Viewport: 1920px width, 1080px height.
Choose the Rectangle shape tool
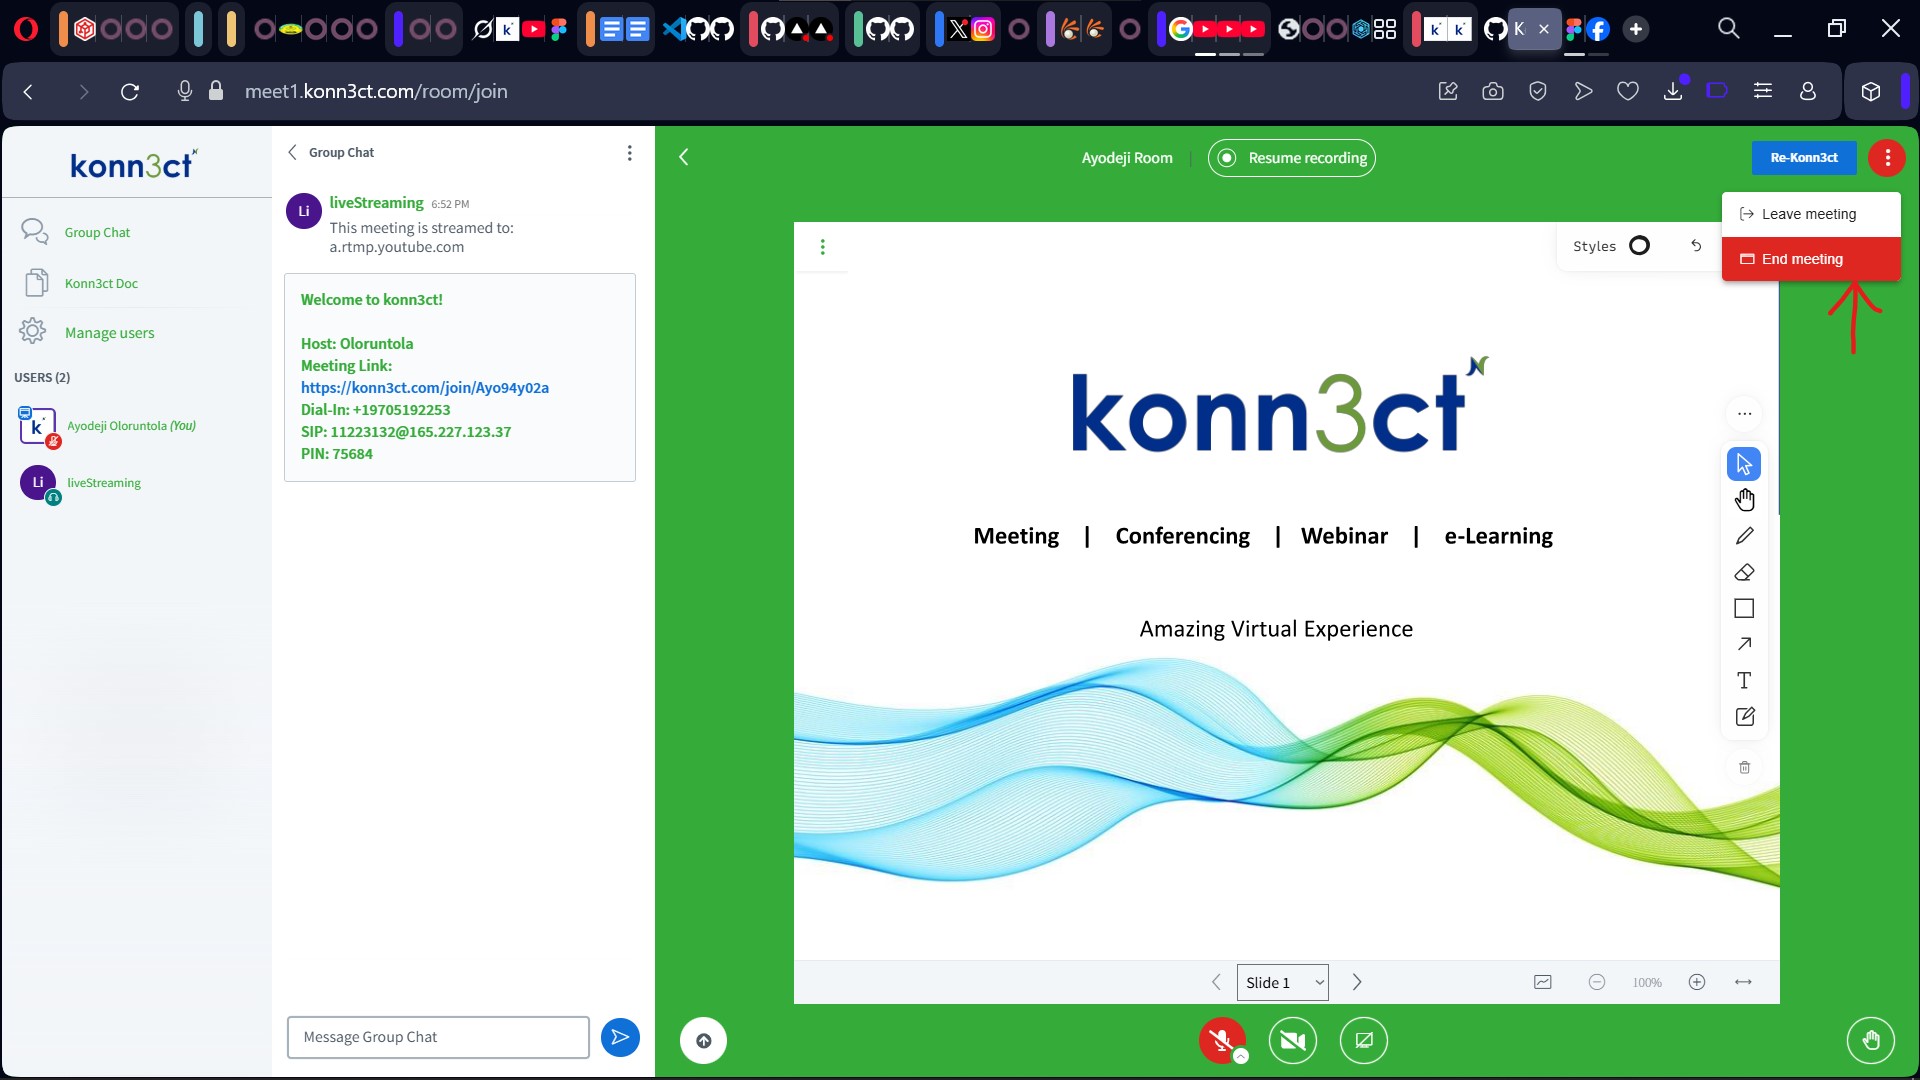[1744, 608]
